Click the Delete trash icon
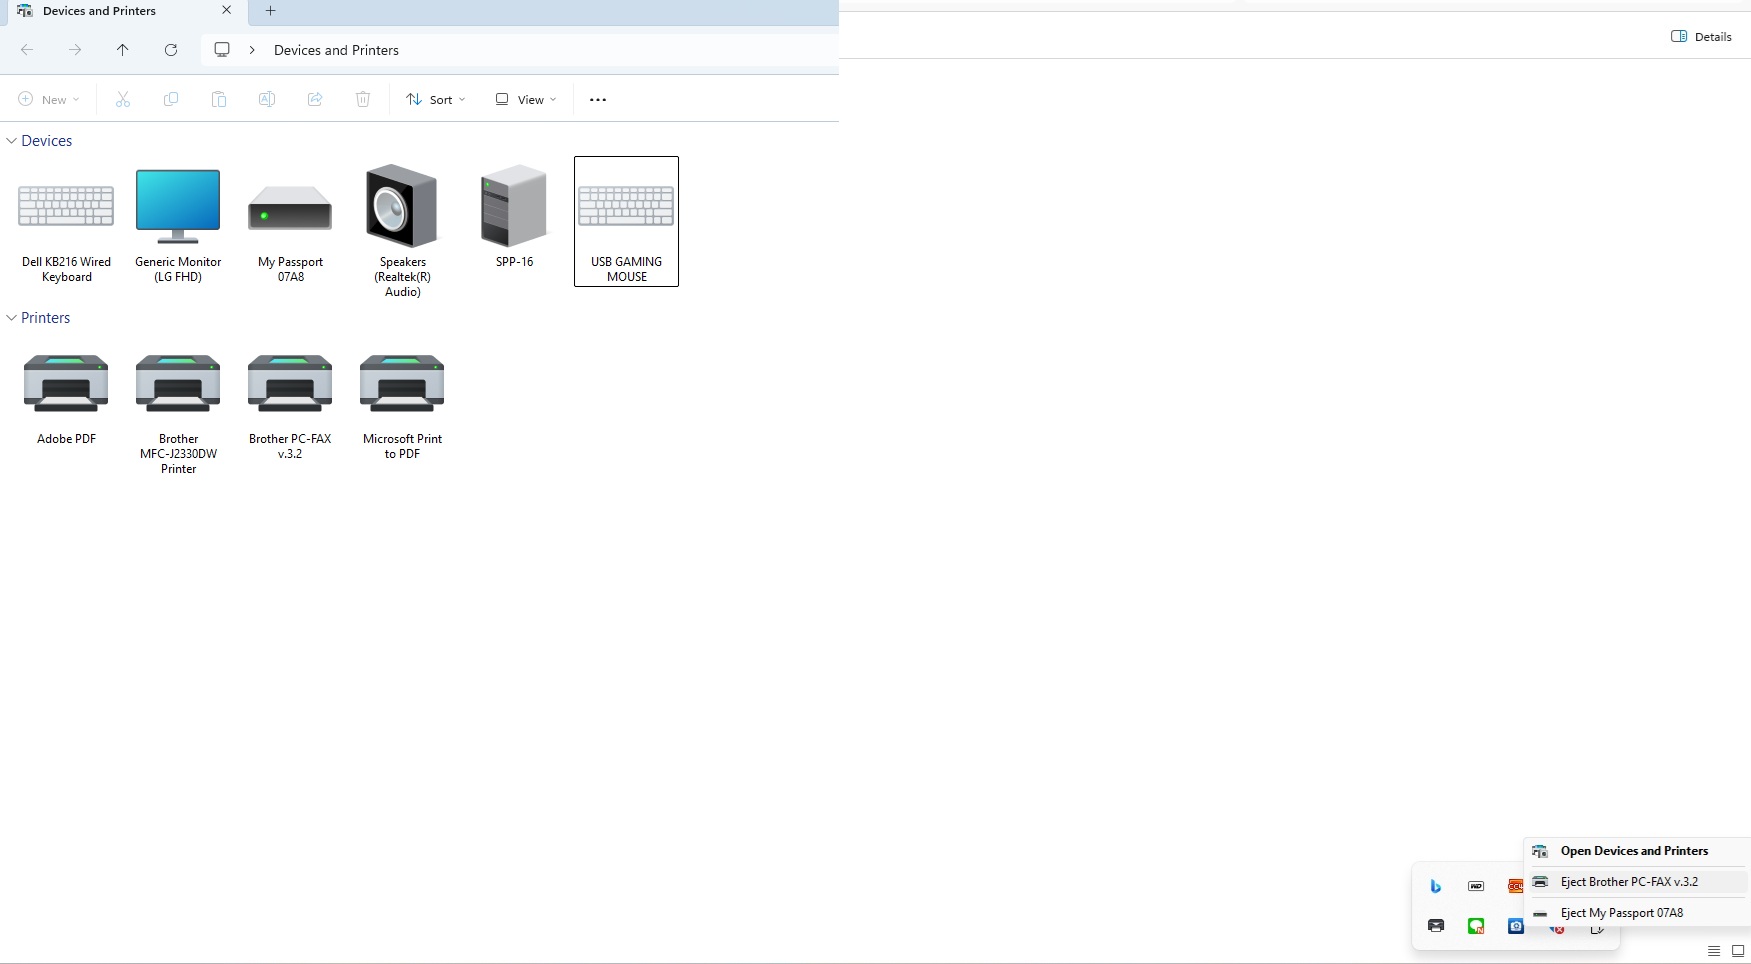 [363, 99]
